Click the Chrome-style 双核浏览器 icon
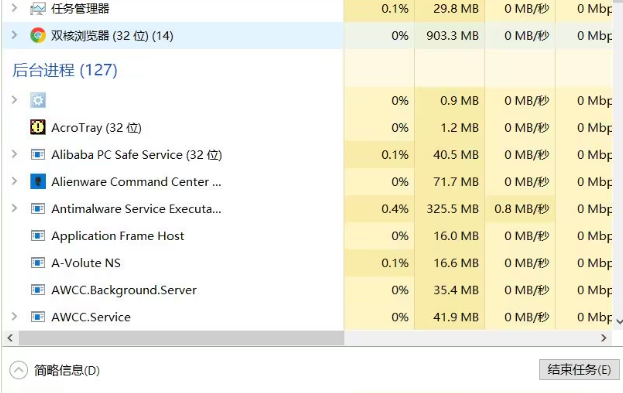 tap(38, 35)
